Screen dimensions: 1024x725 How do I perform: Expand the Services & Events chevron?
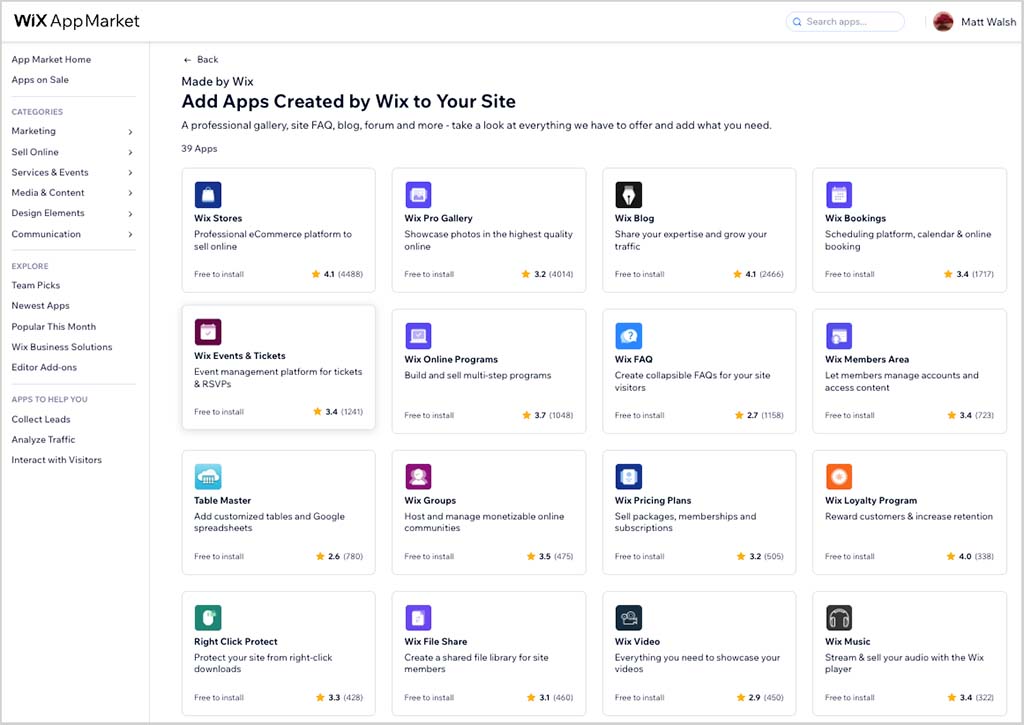(x=130, y=172)
